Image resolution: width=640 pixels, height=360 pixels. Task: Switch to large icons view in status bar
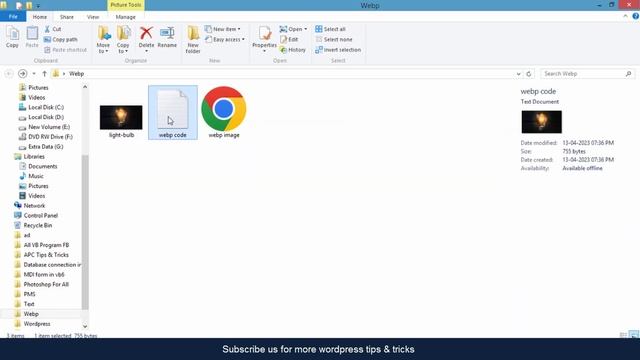[x=633, y=335]
